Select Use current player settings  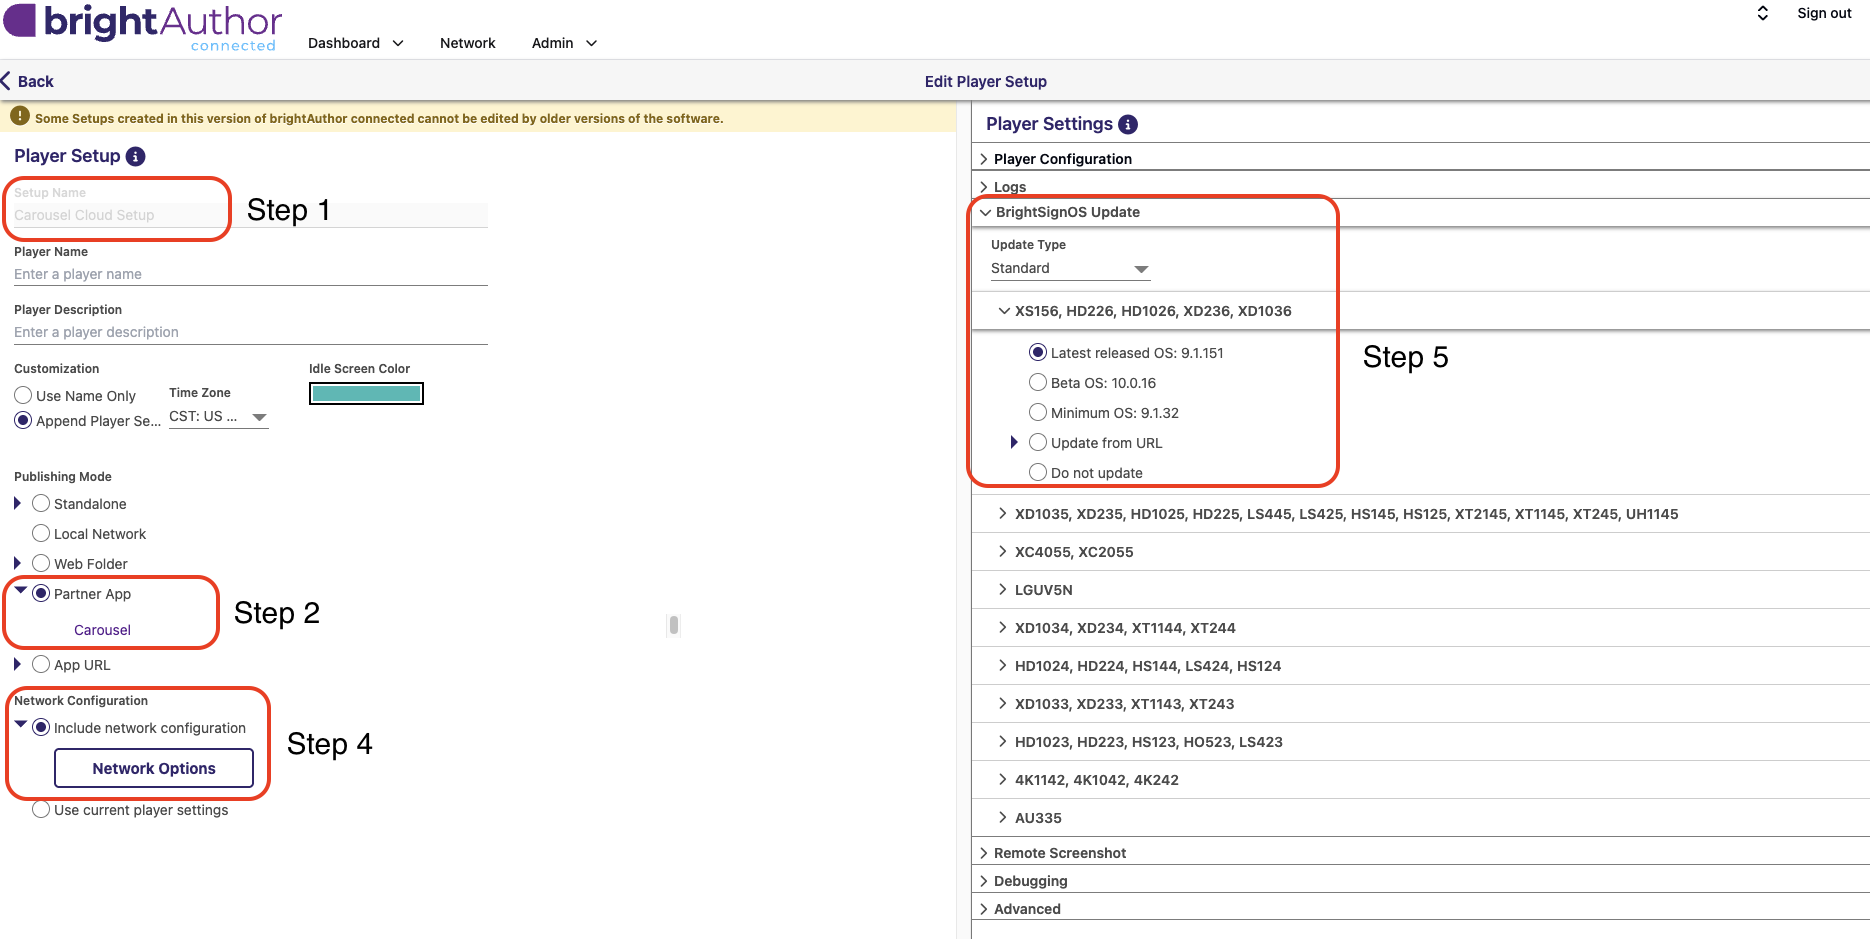coord(41,809)
